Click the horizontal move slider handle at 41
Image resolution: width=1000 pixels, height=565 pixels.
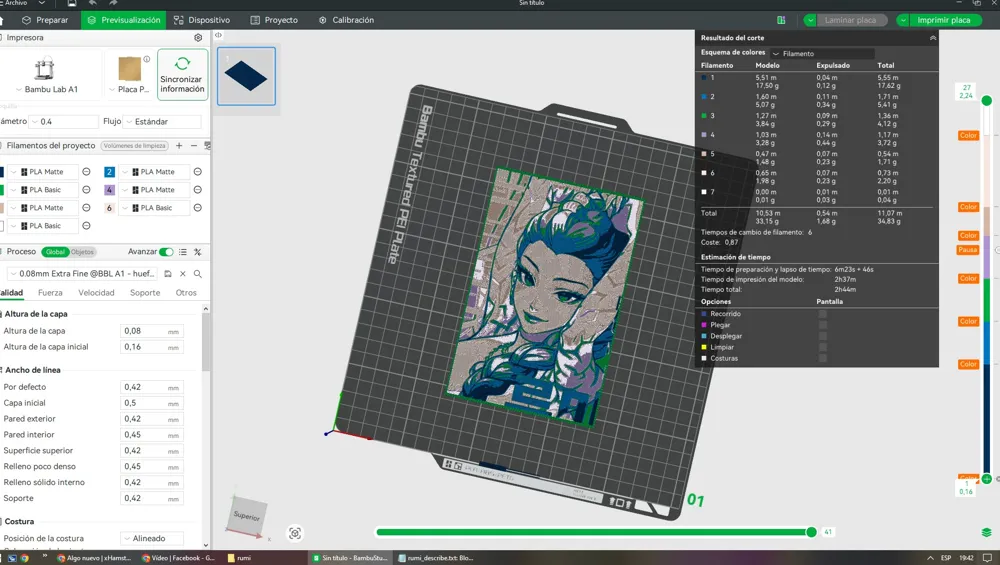[x=811, y=532]
